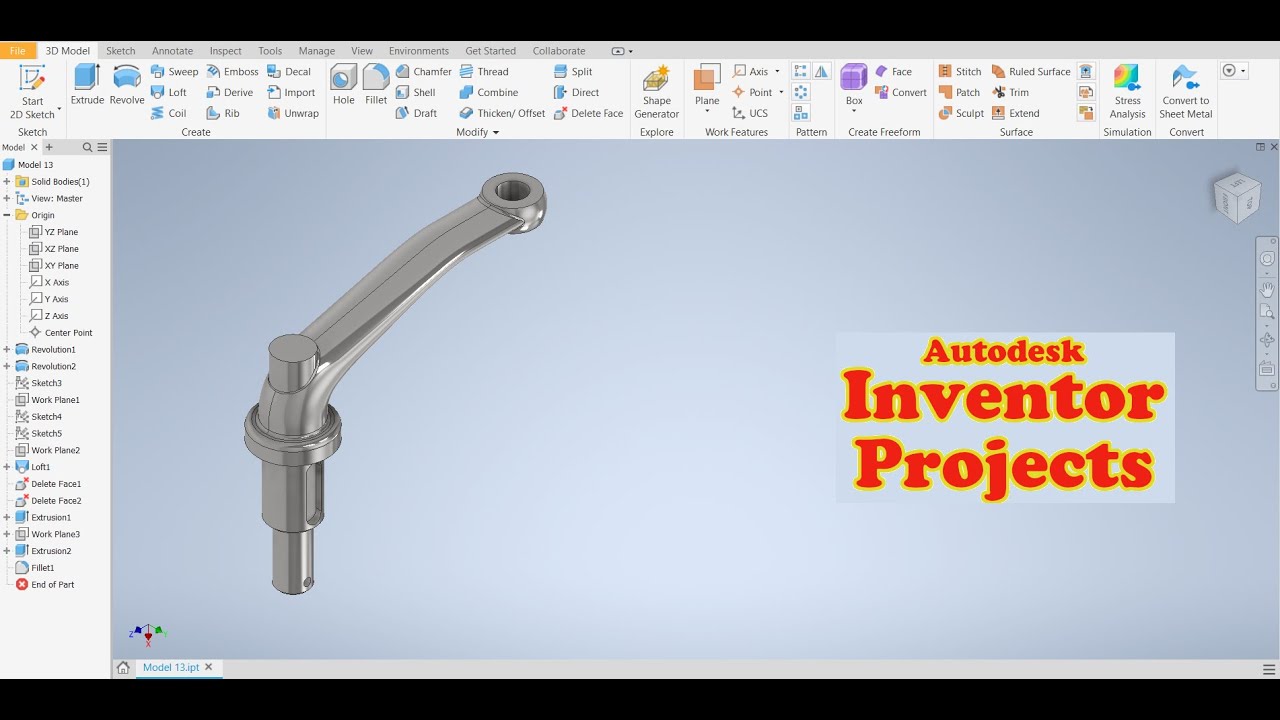Click the Import tool
Viewport: 1280px width, 720px height.
click(291, 93)
